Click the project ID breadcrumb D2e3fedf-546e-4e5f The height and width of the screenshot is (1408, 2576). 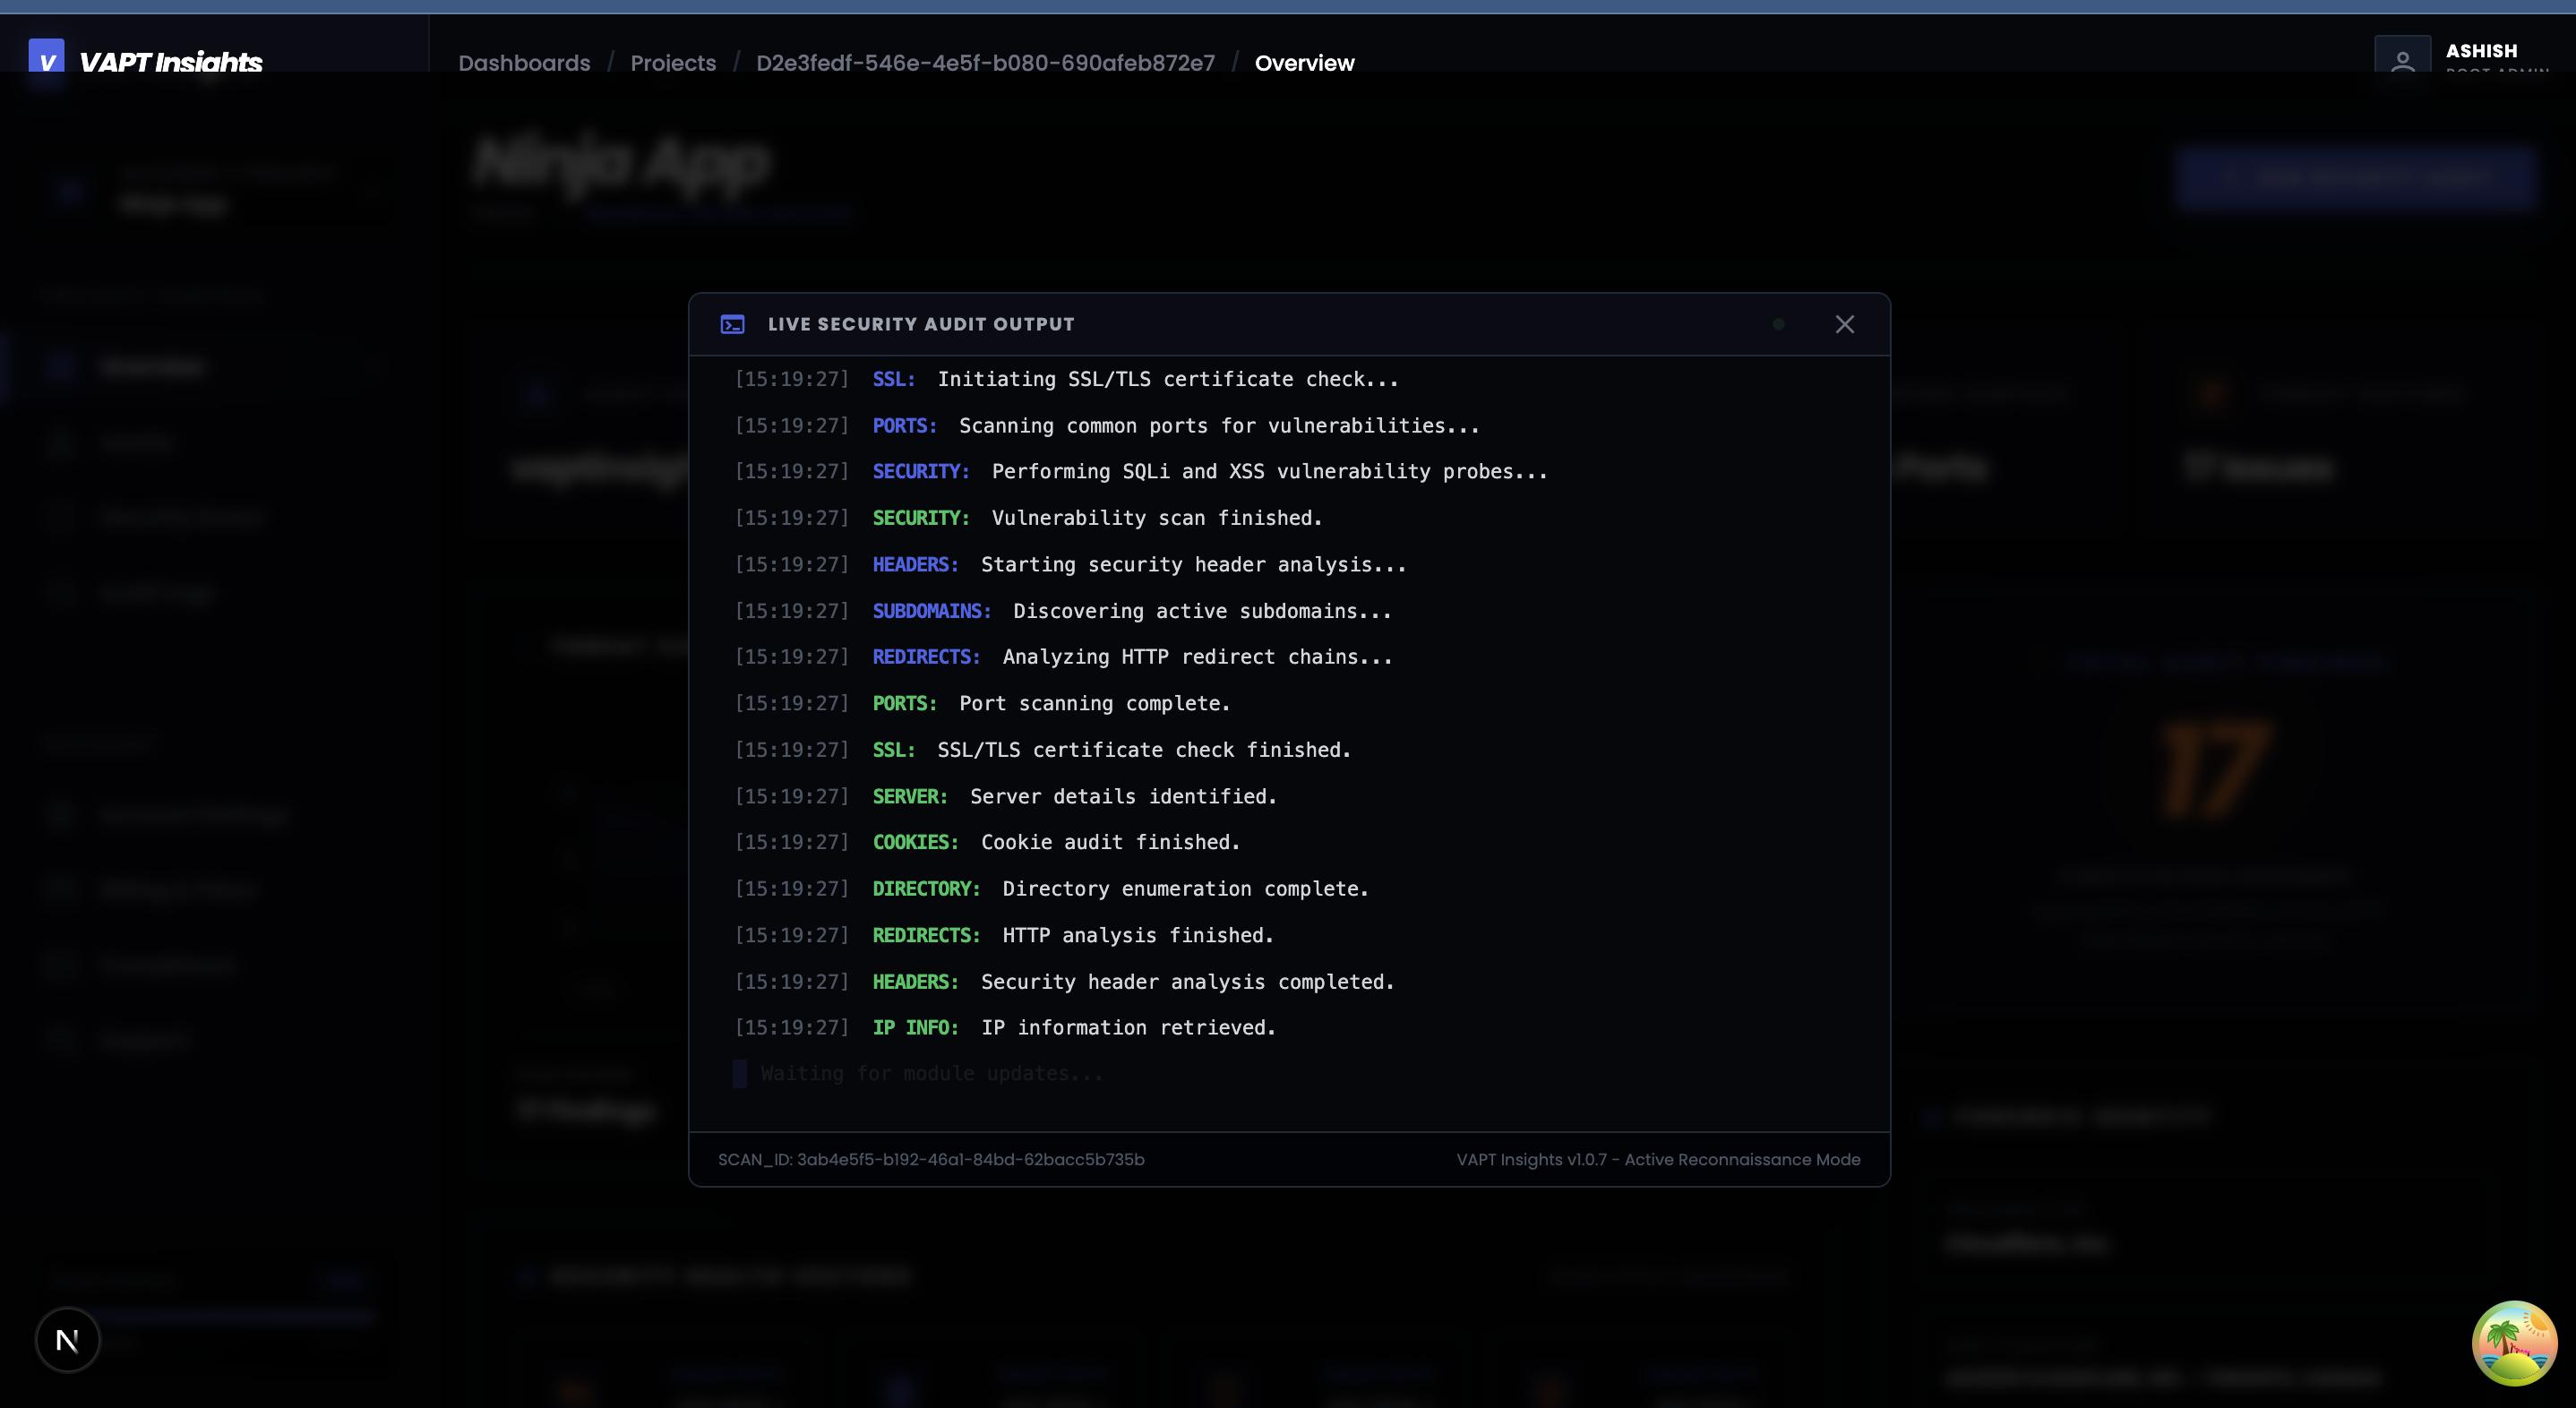click(986, 62)
